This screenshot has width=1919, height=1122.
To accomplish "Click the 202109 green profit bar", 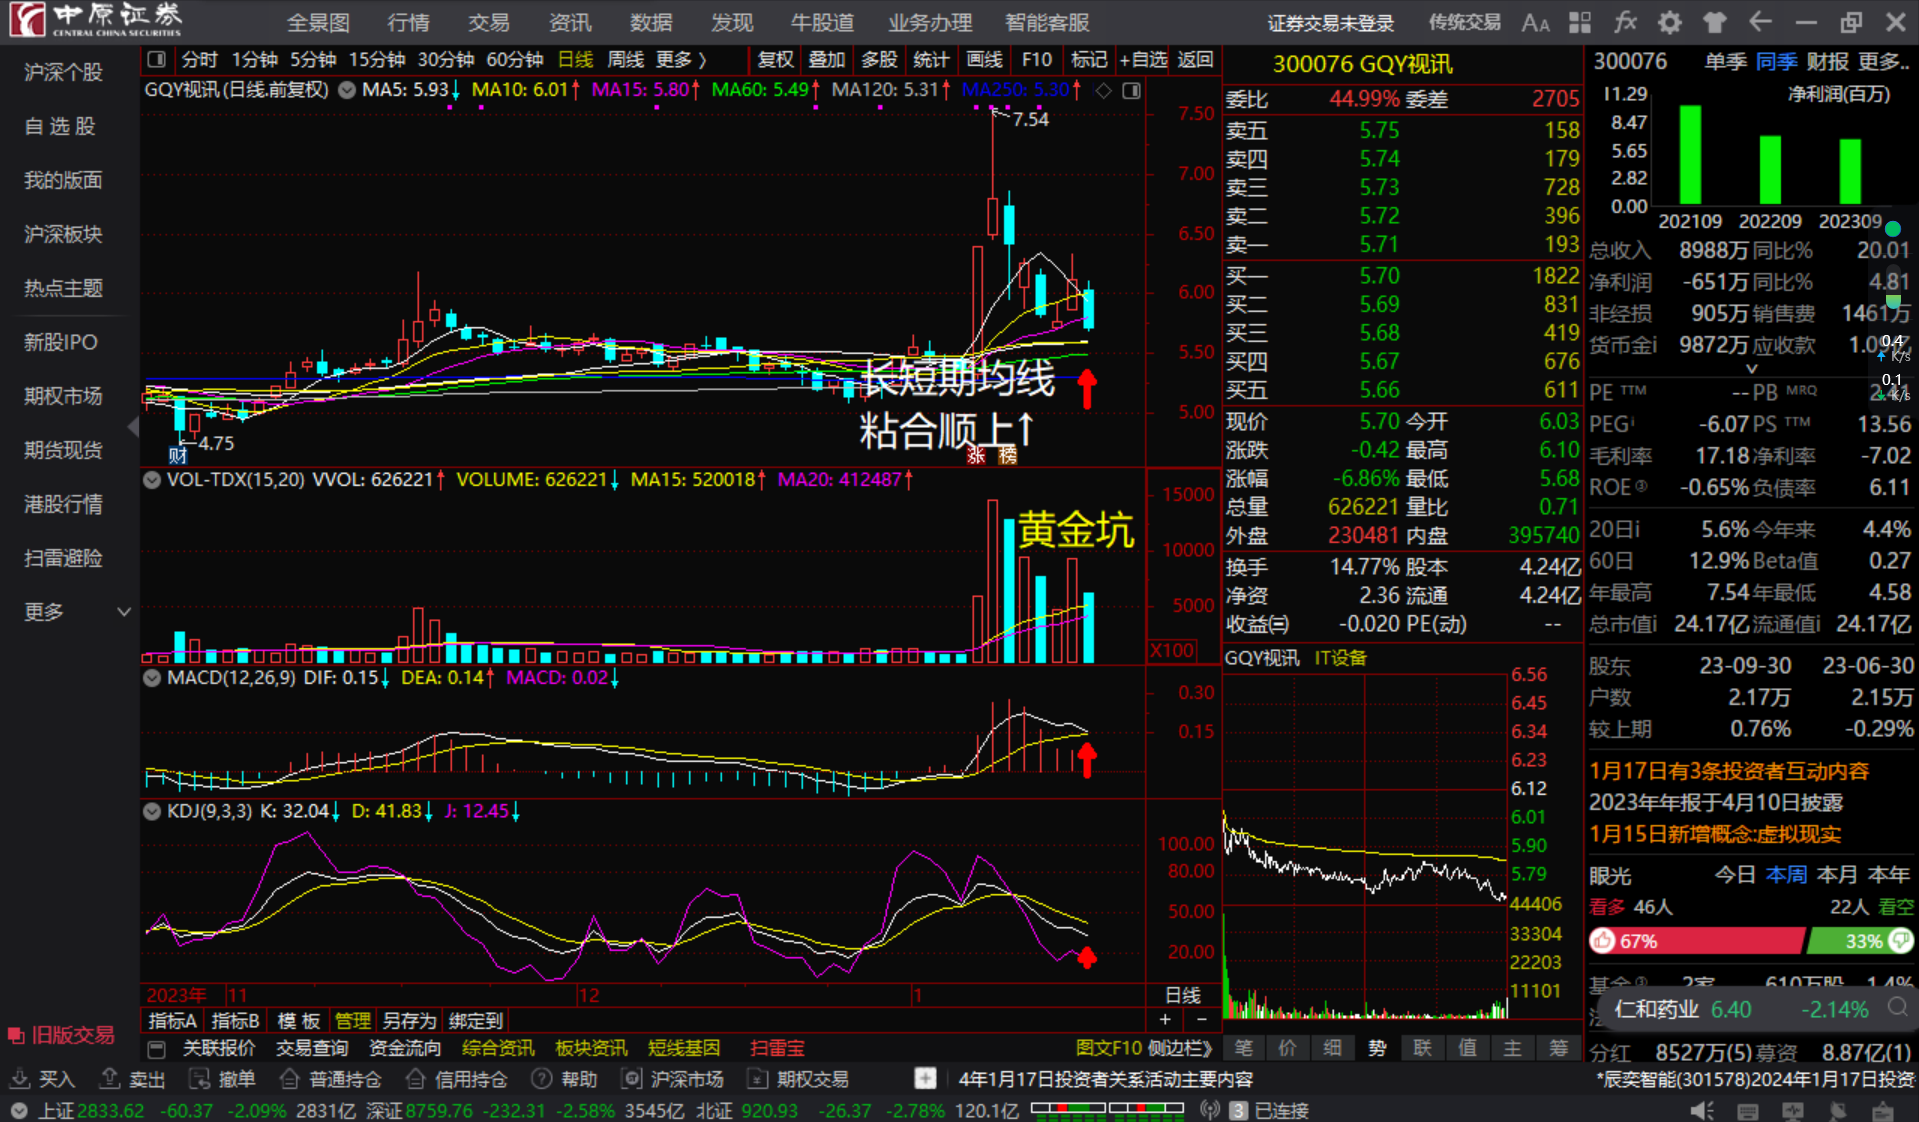I will (1690, 154).
